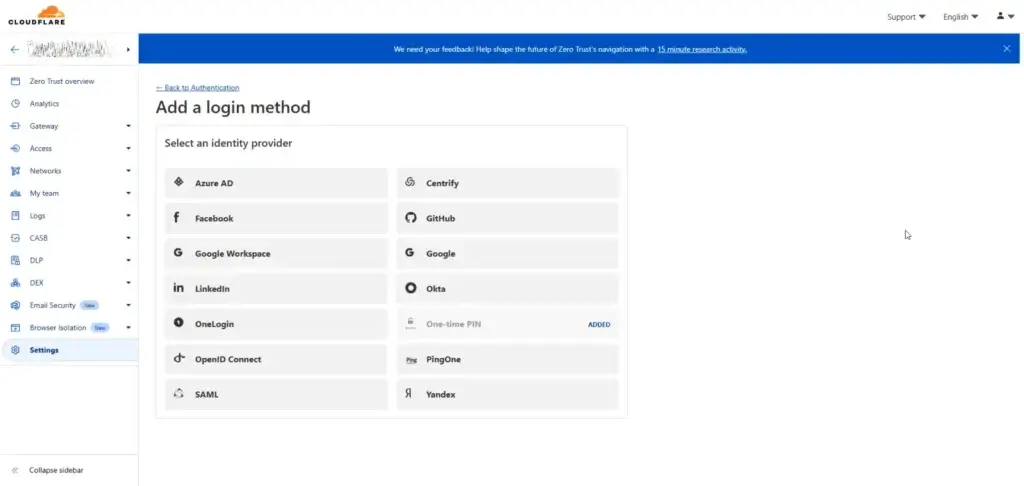
Task: Click Collapse sidebar text
Action: (56, 470)
